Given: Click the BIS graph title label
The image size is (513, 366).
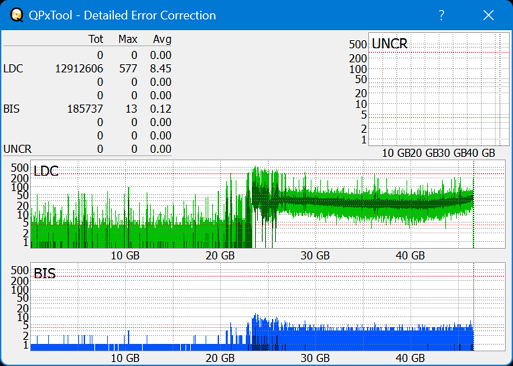Looking at the screenshot, I should [x=45, y=274].
